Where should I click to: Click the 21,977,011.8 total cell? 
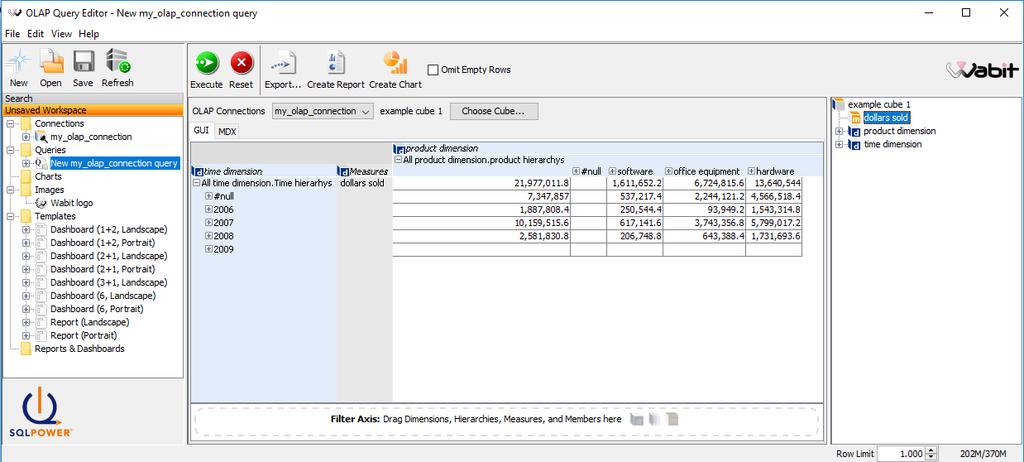481,184
